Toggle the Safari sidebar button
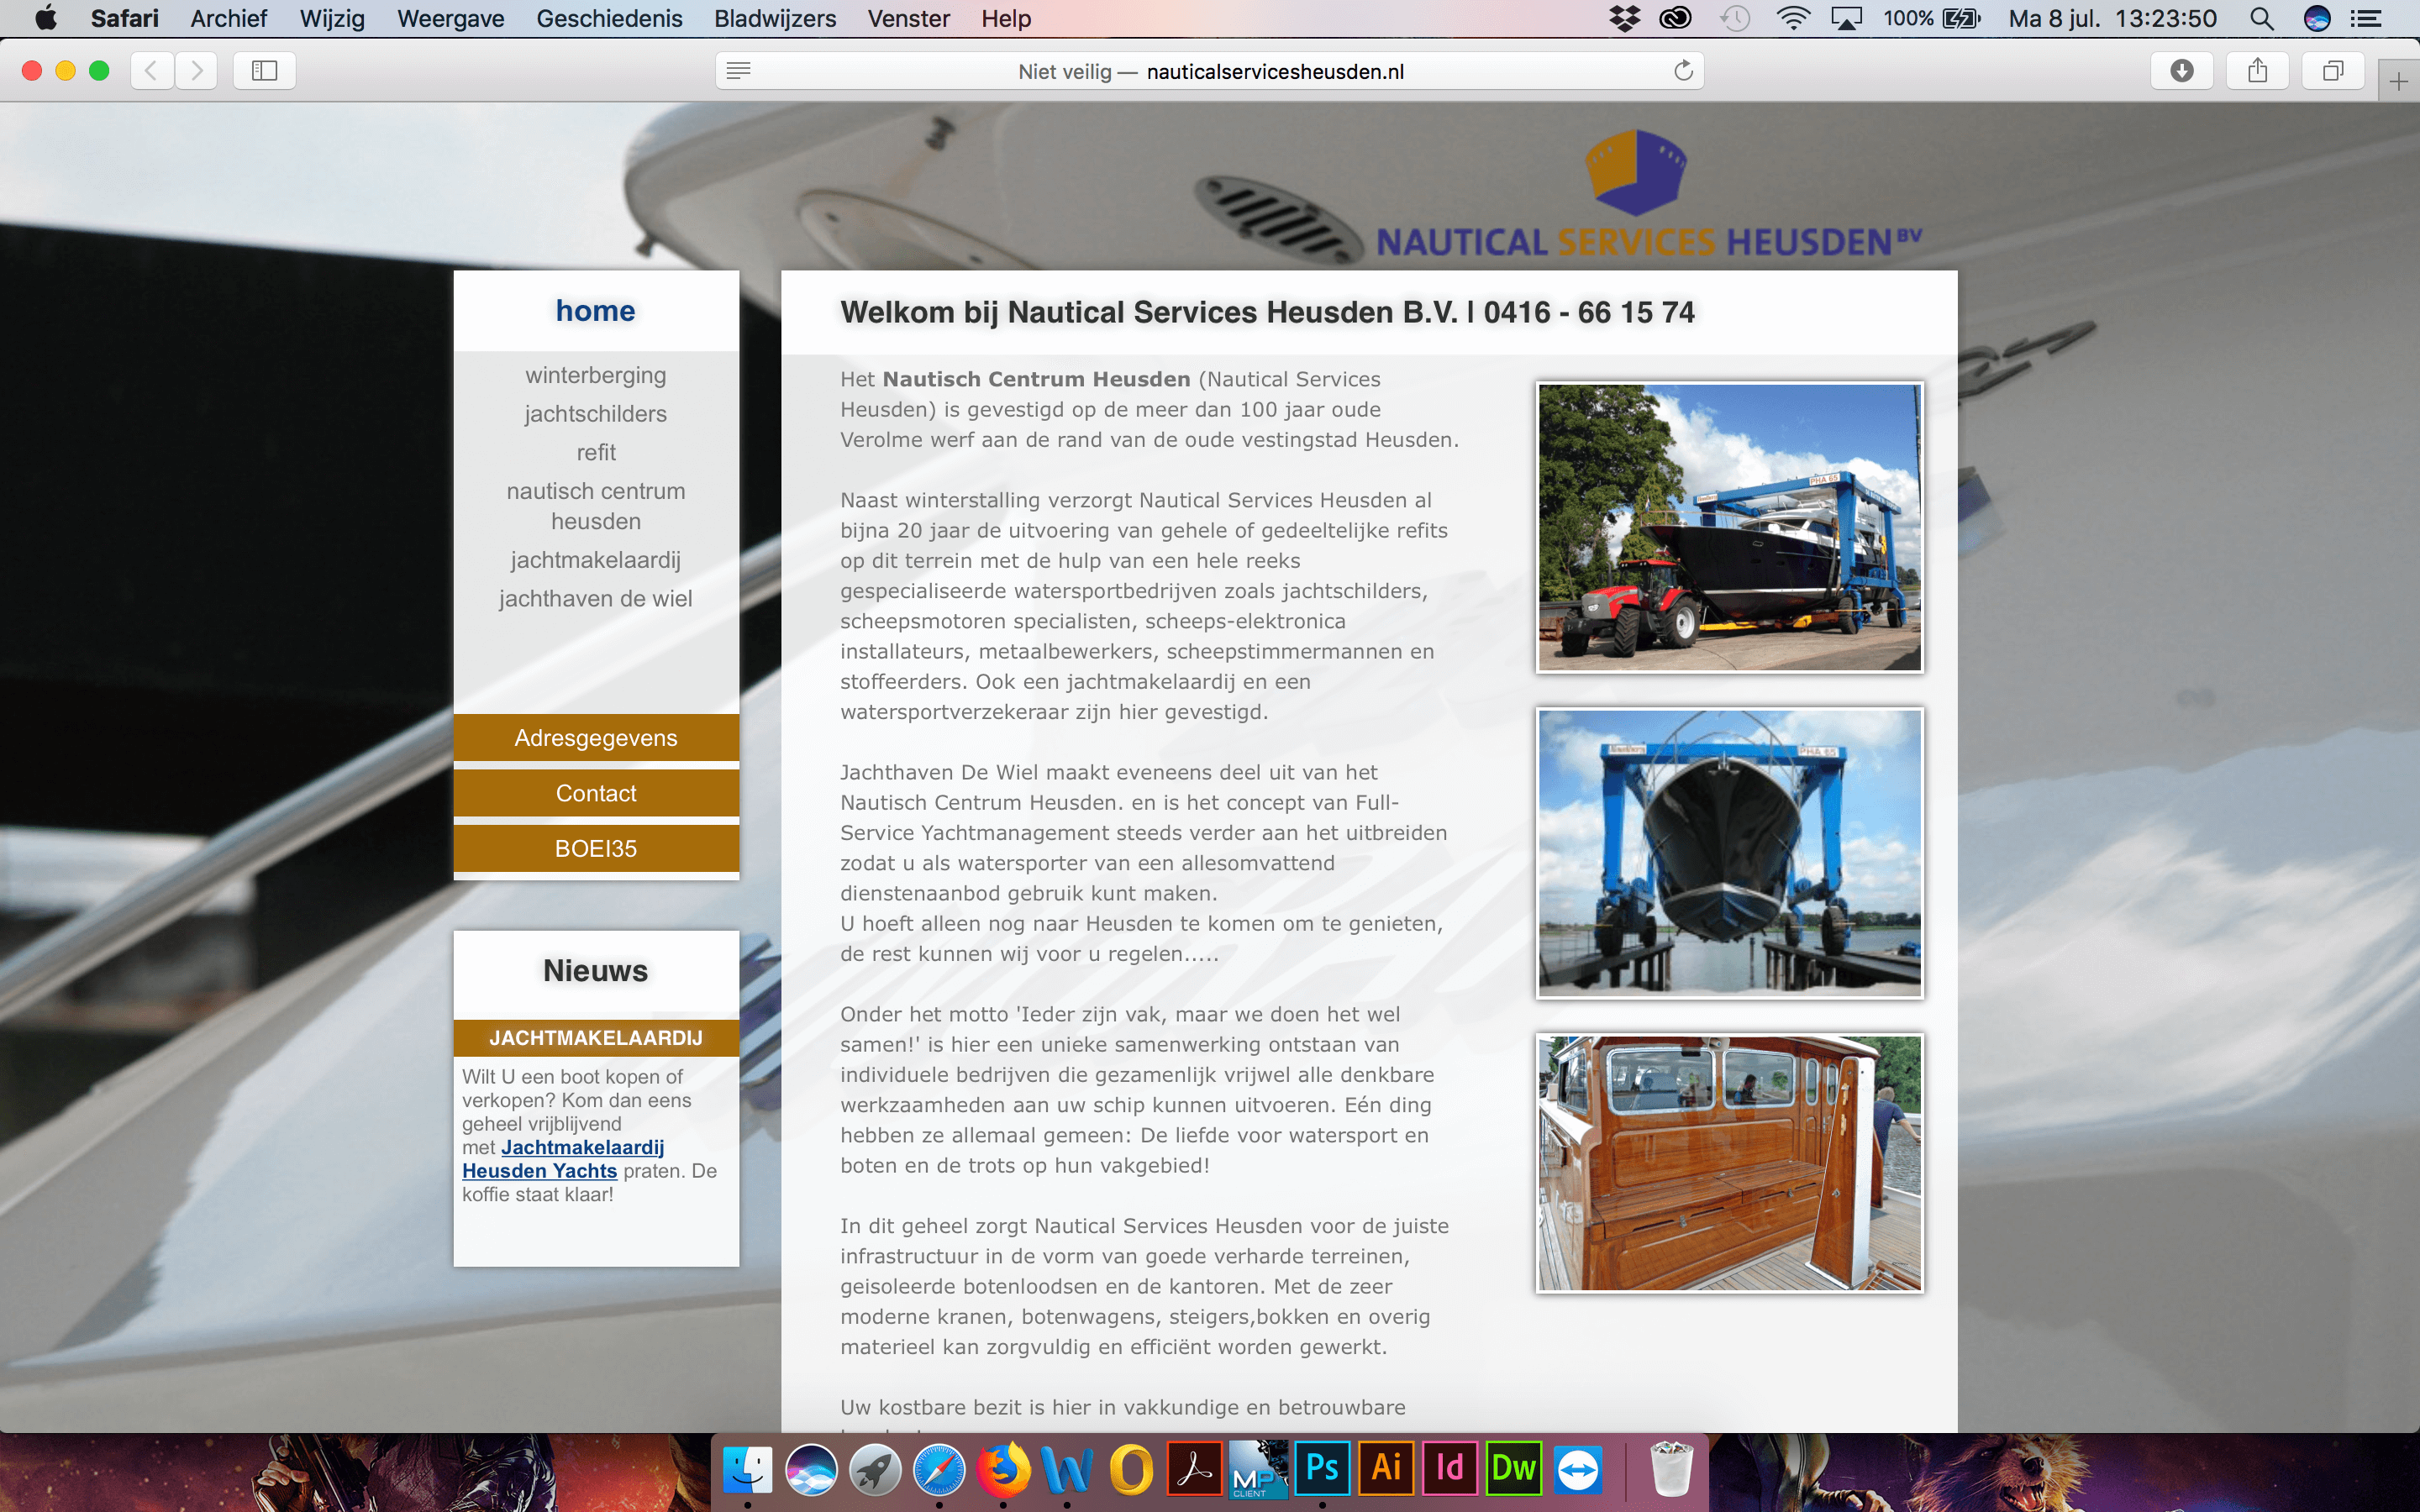Viewport: 2420px width, 1512px height. tap(264, 70)
